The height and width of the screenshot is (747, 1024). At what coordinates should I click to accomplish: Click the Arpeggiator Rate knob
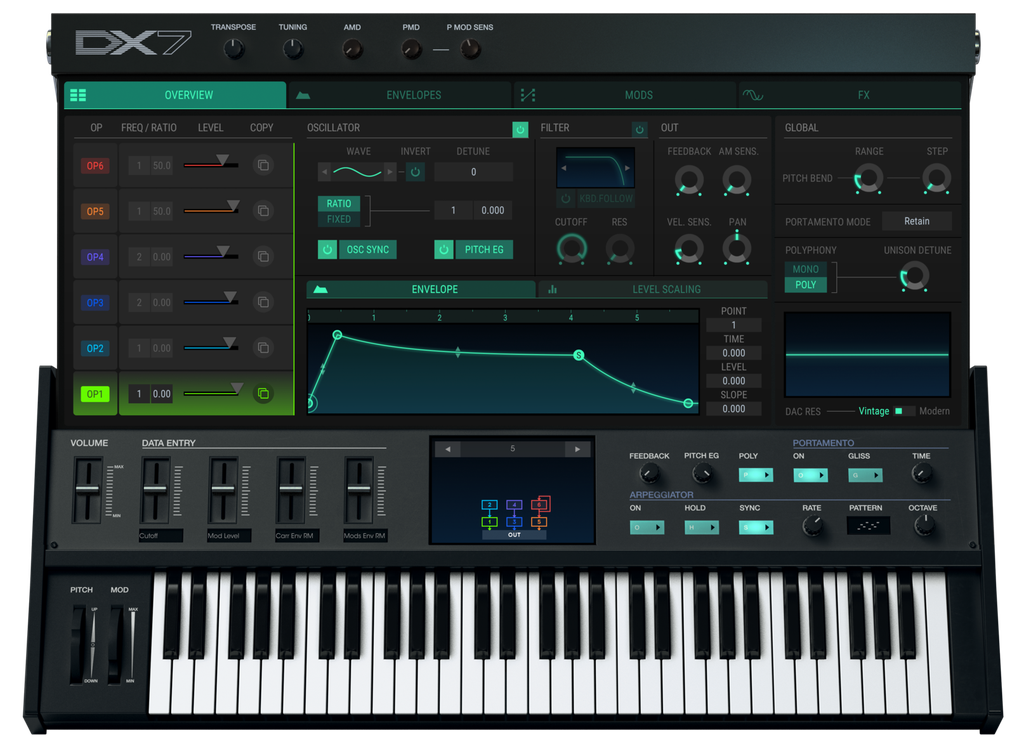click(x=812, y=525)
